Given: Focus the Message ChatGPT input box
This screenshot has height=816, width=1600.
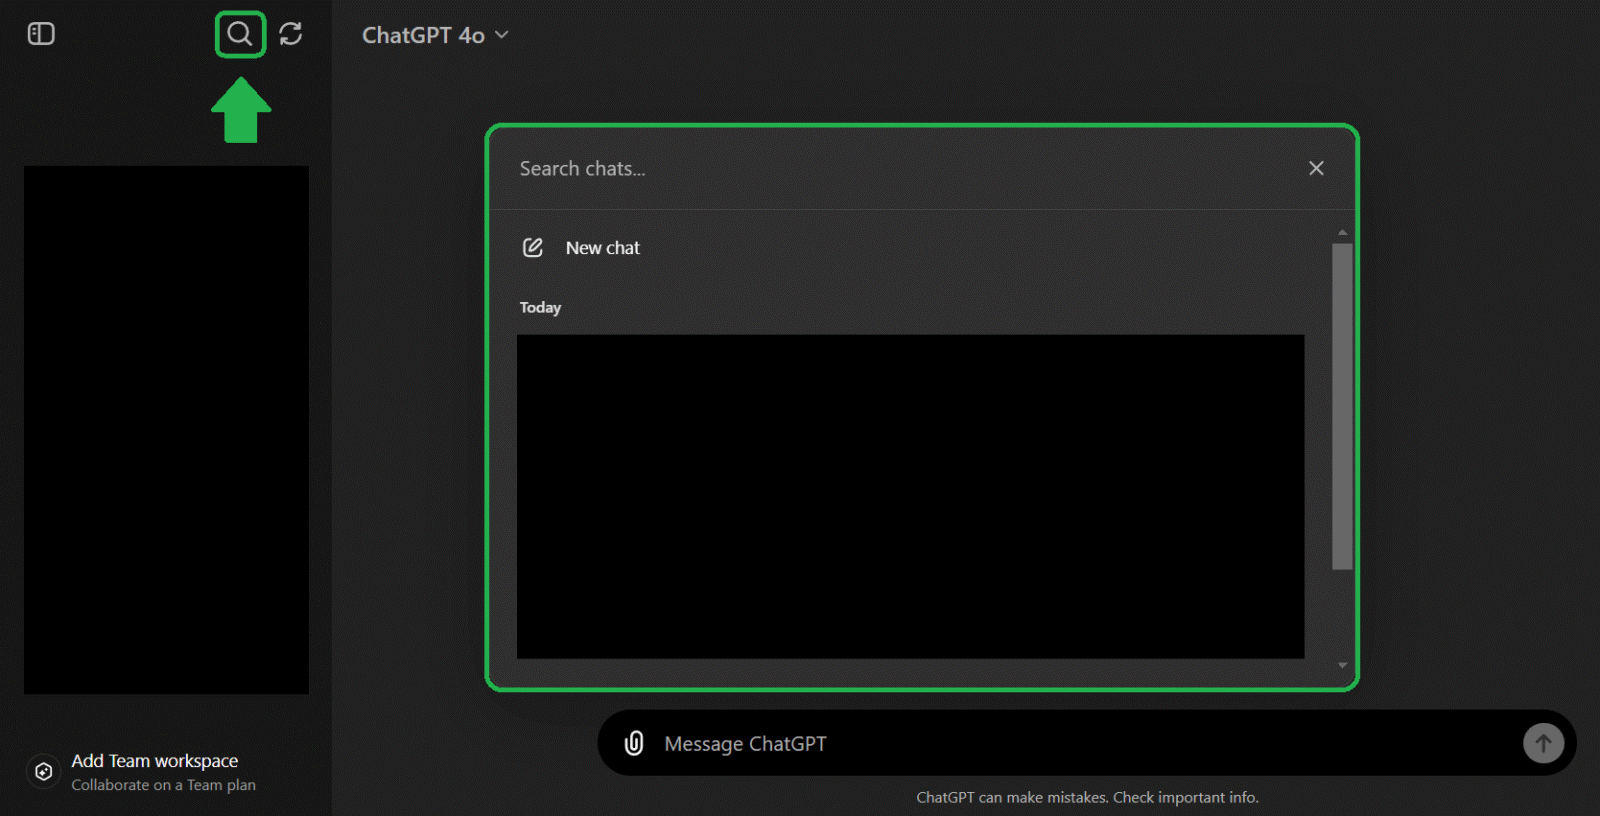Looking at the screenshot, I should point(1085,744).
